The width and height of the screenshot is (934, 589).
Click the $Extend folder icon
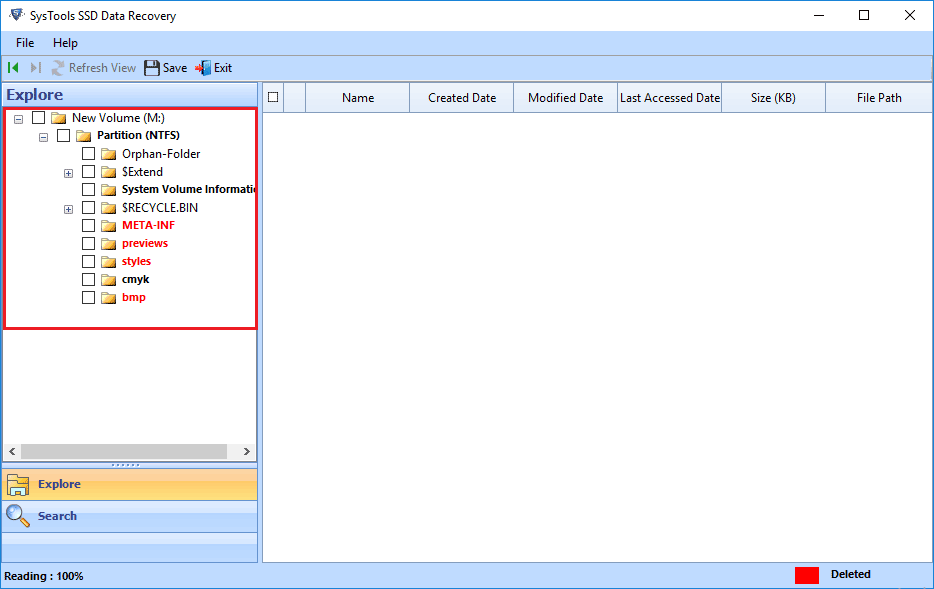[108, 172]
